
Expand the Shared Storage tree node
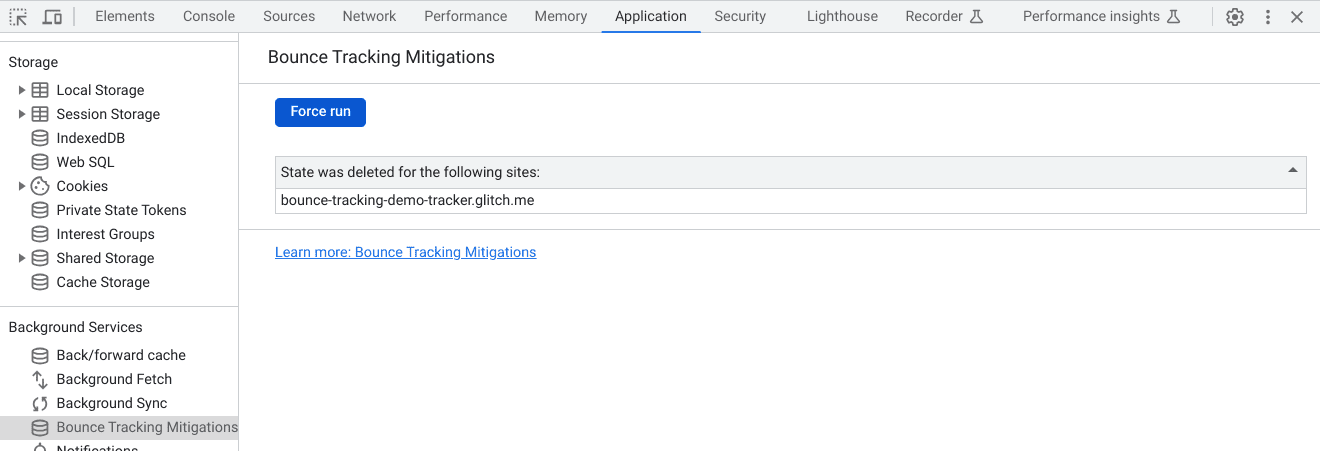click(22, 258)
